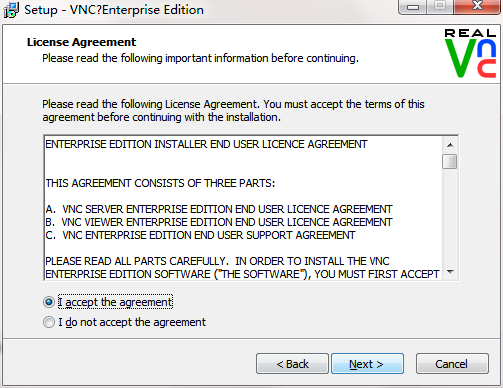Go back with the Back button
The height and width of the screenshot is (388, 503).
292,364
